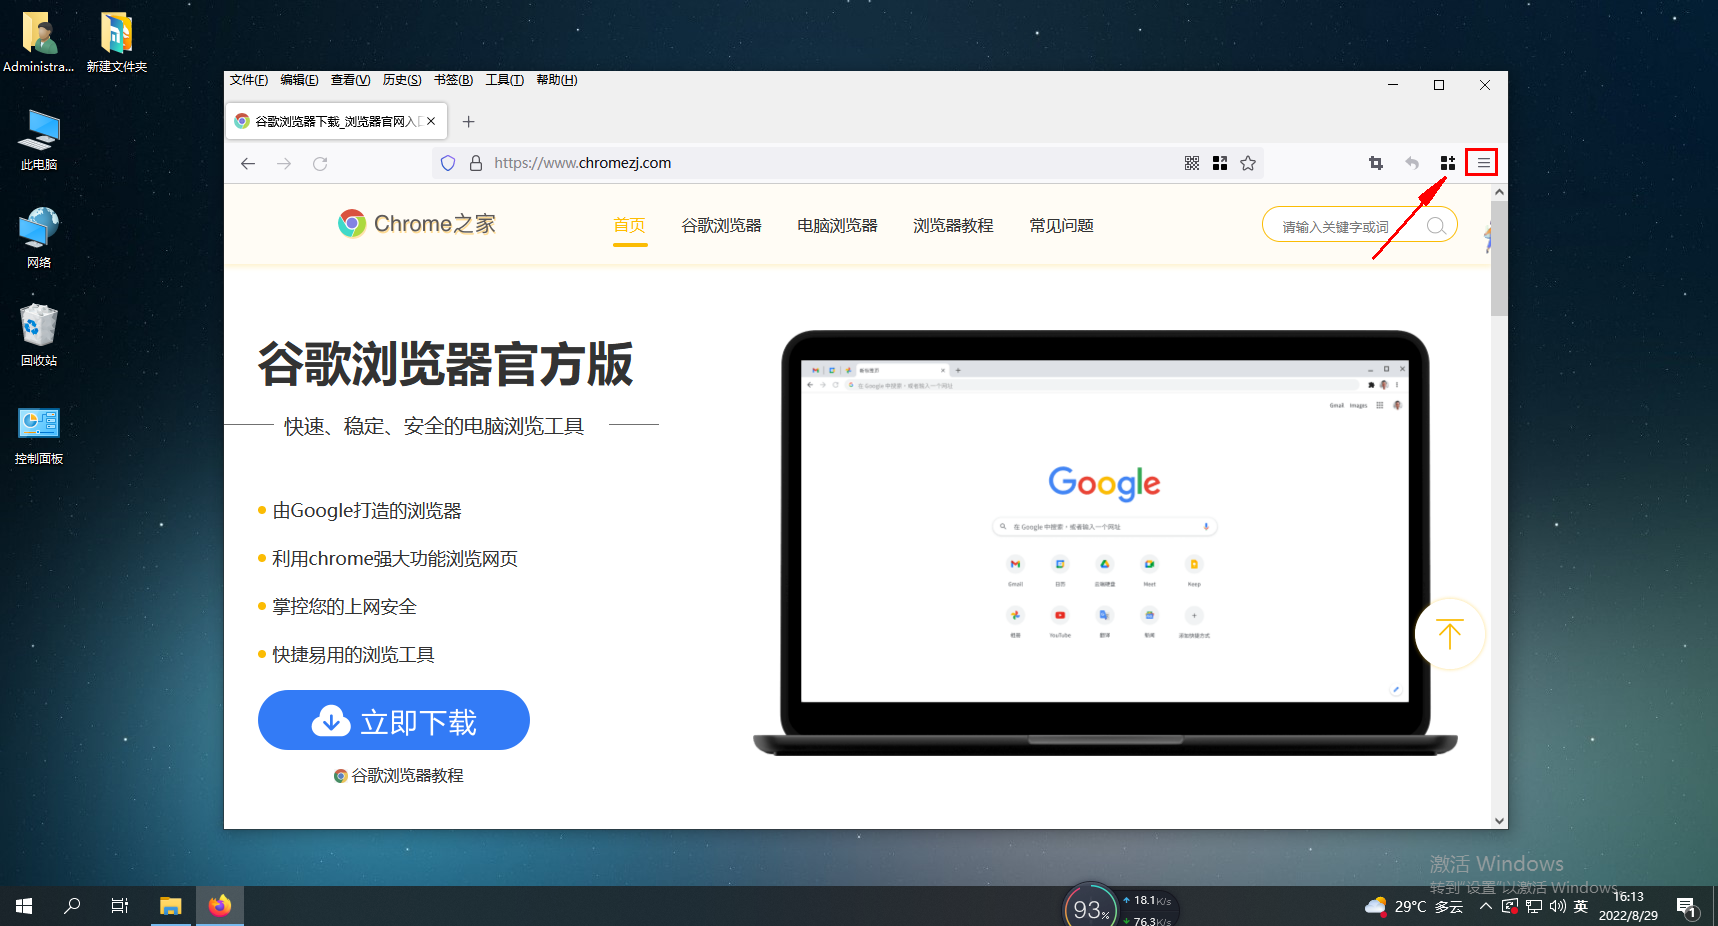Open the Firefox hamburger application menu
1718x926 pixels.
point(1483,163)
